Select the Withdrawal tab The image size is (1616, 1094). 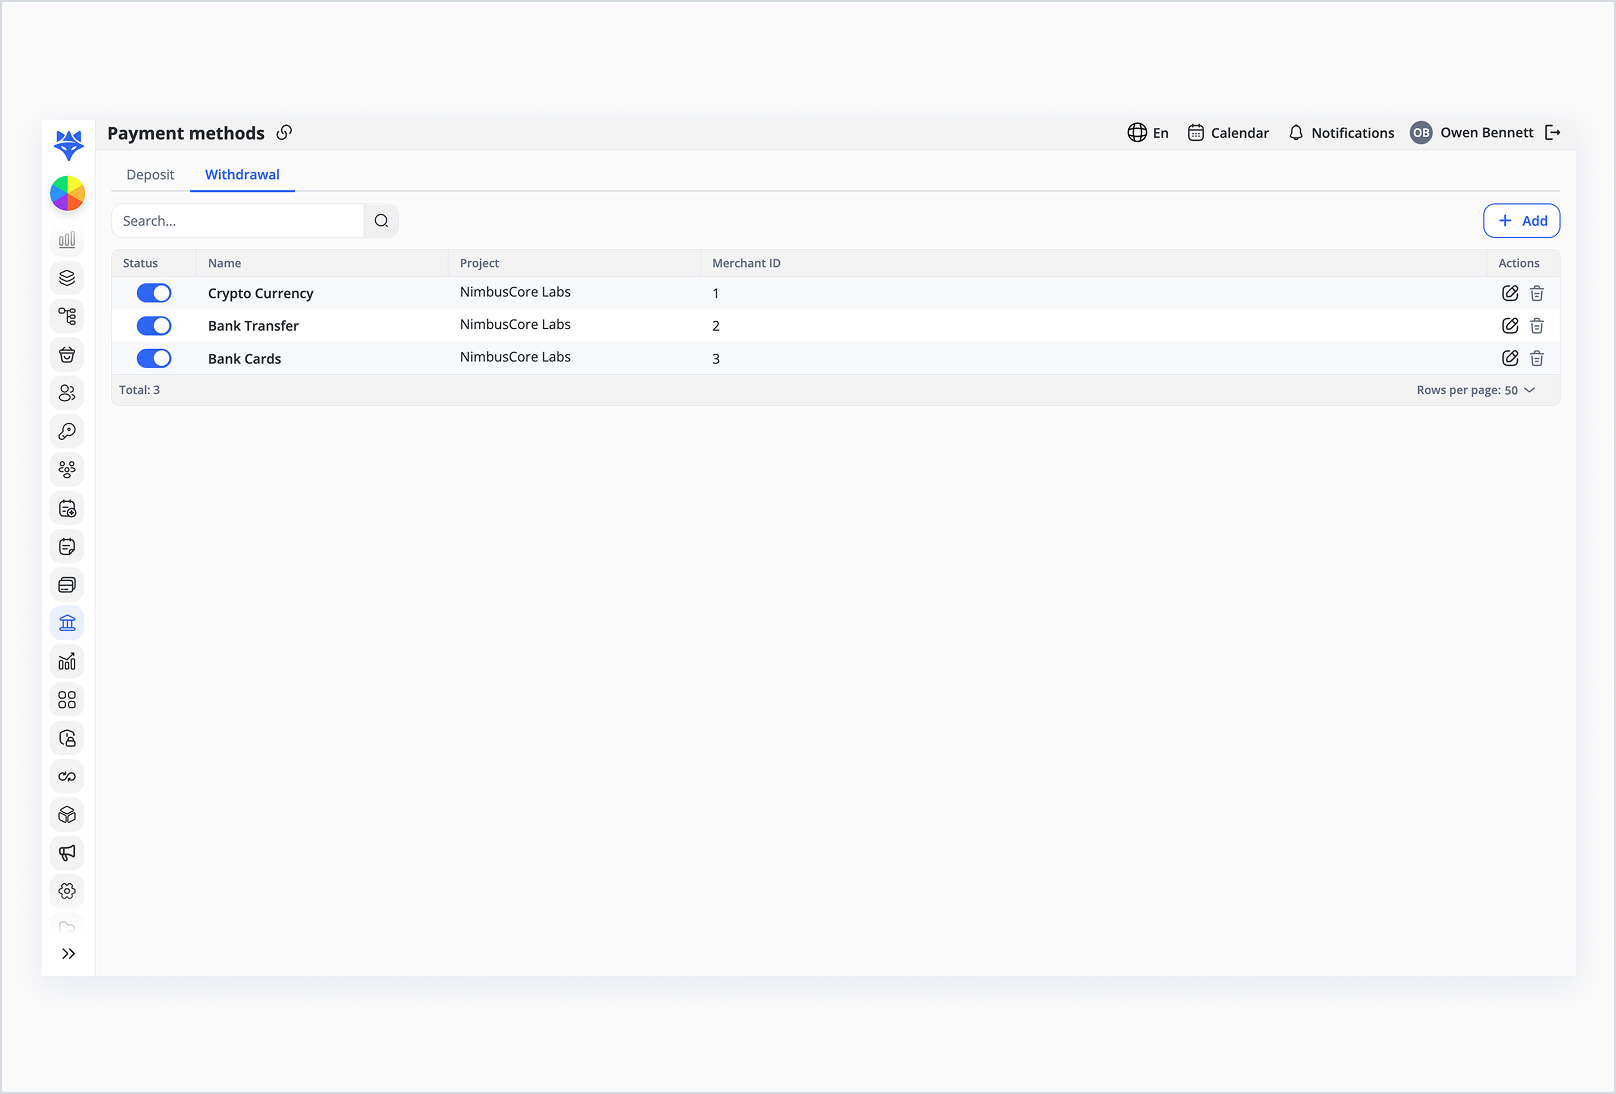coord(242,174)
